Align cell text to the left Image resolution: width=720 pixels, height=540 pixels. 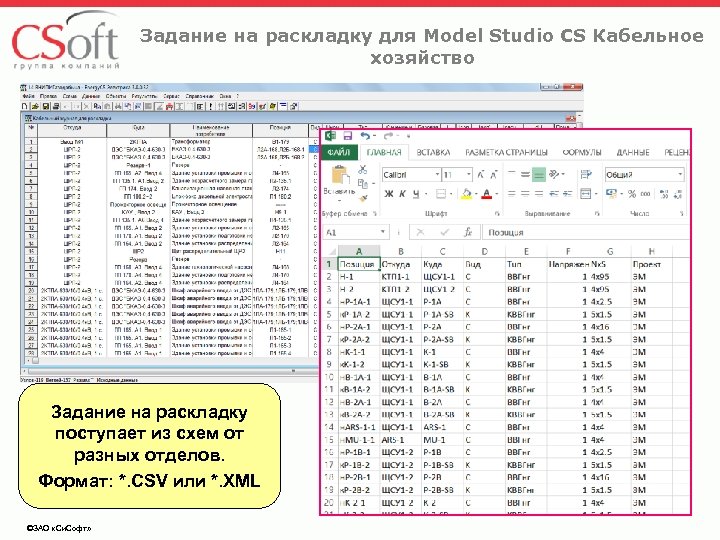[x=512, y=194]
